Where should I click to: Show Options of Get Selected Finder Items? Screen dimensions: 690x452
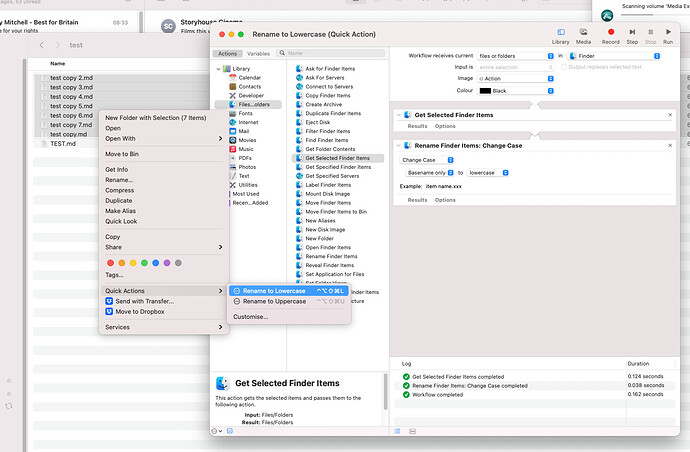(445, 126)
